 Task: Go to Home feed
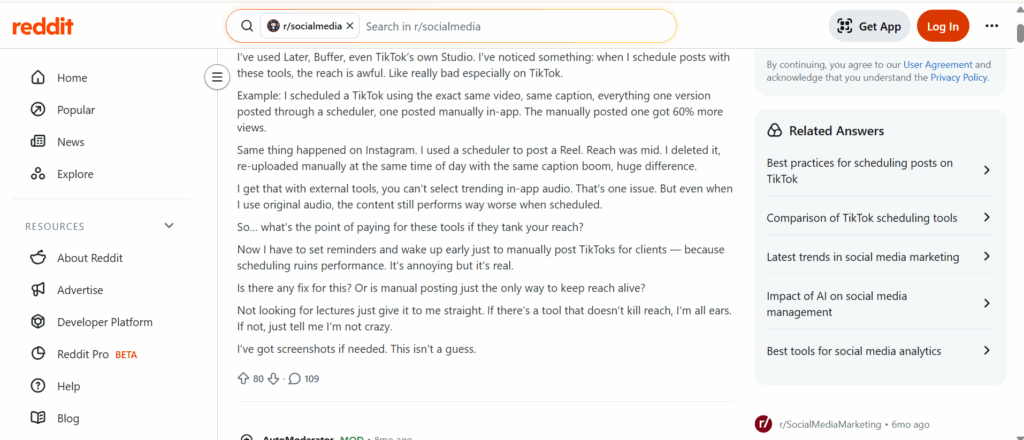[x=72, y=78]
